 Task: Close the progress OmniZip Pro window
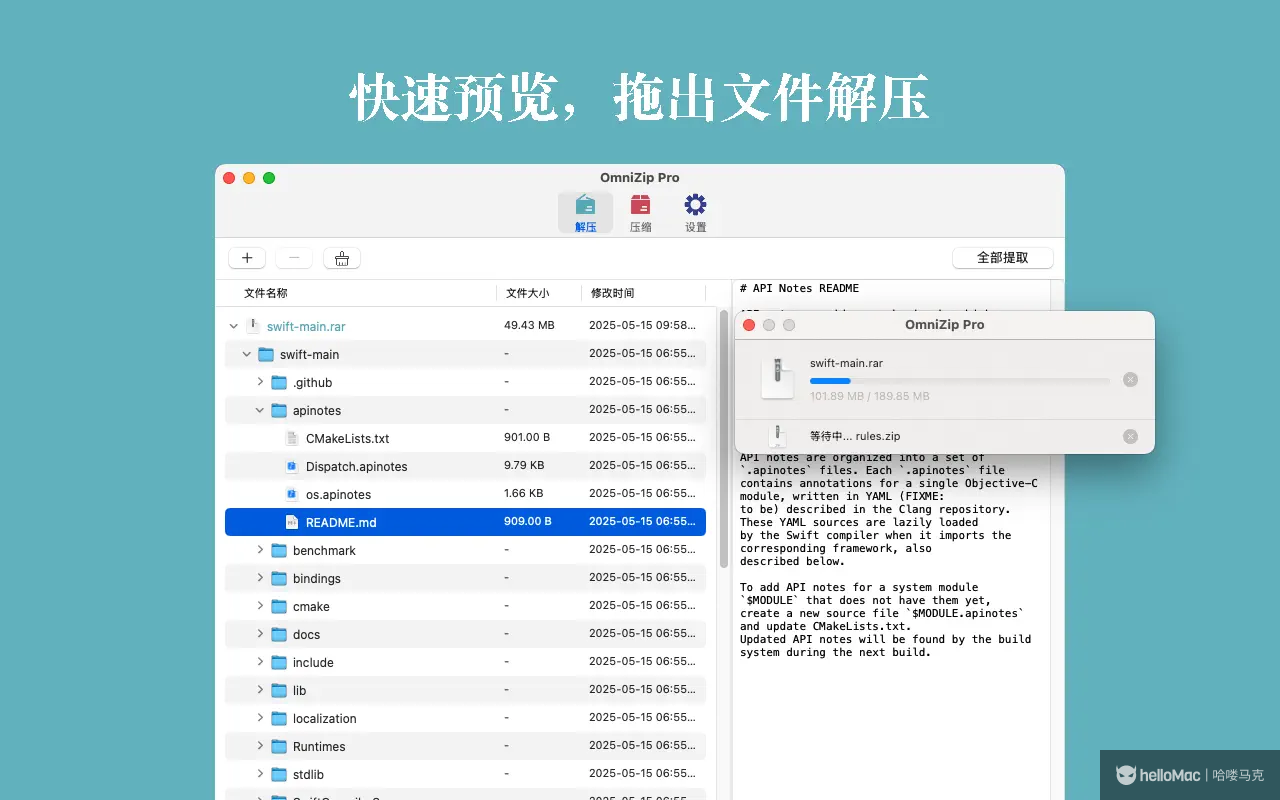749,325
